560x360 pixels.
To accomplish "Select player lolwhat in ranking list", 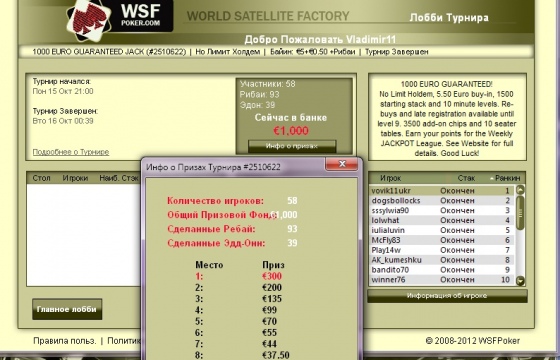I will coord(441,220).
